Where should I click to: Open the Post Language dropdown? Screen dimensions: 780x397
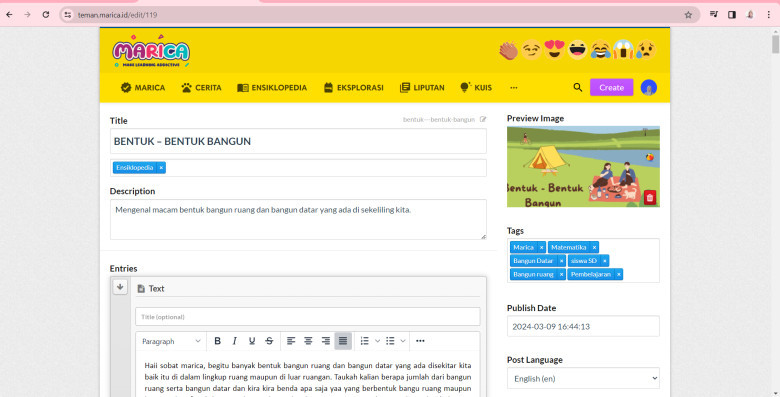tap(583, 379)
